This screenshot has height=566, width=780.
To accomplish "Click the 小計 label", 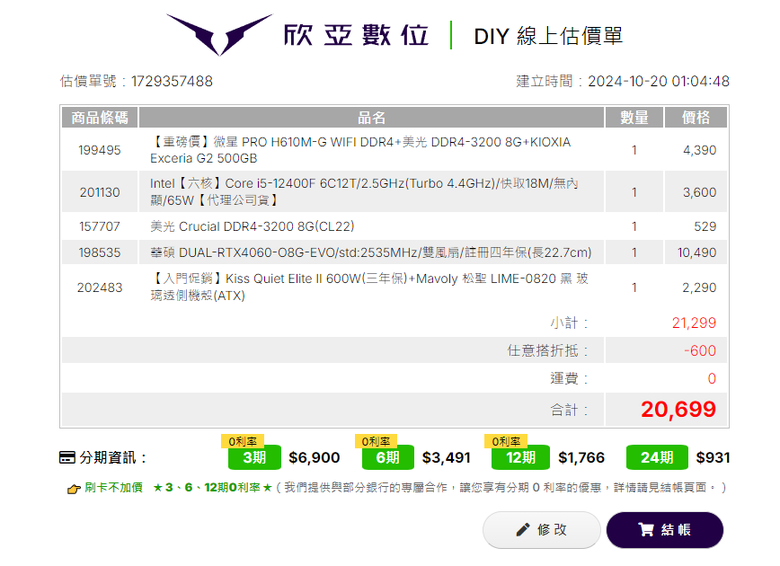I will point(569,323).
